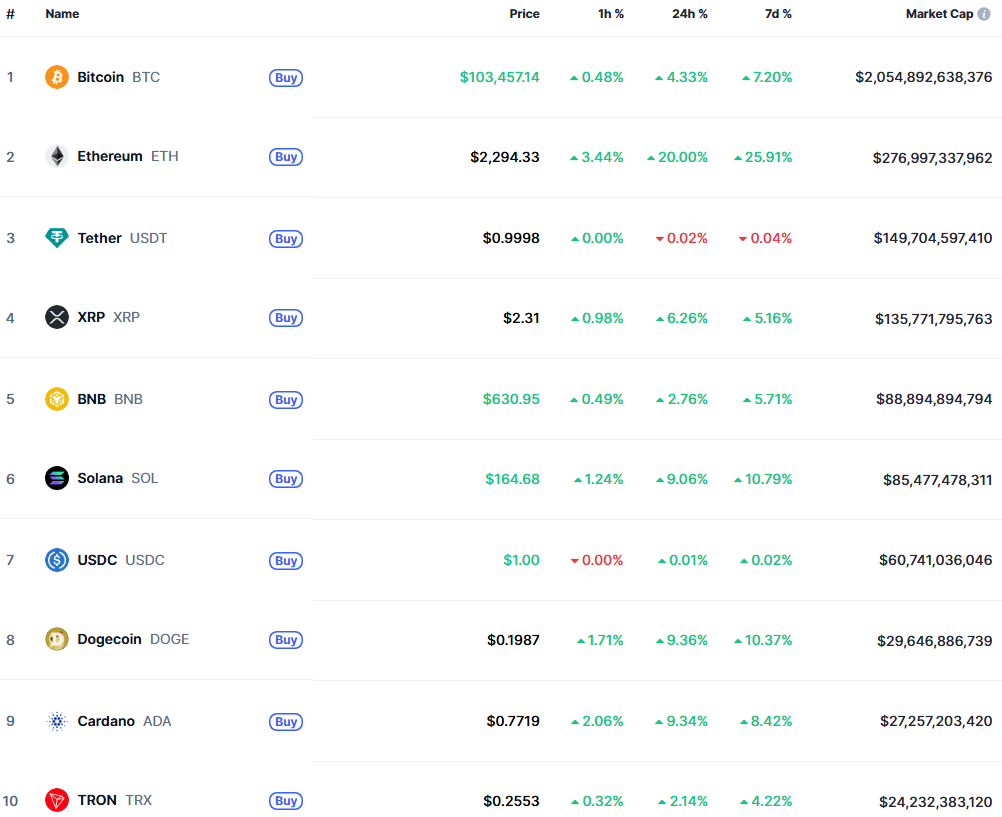Click the Solana logo icon
This screenshot has width=1002, height=817.
pyautogui.click(x=57, y=478)
